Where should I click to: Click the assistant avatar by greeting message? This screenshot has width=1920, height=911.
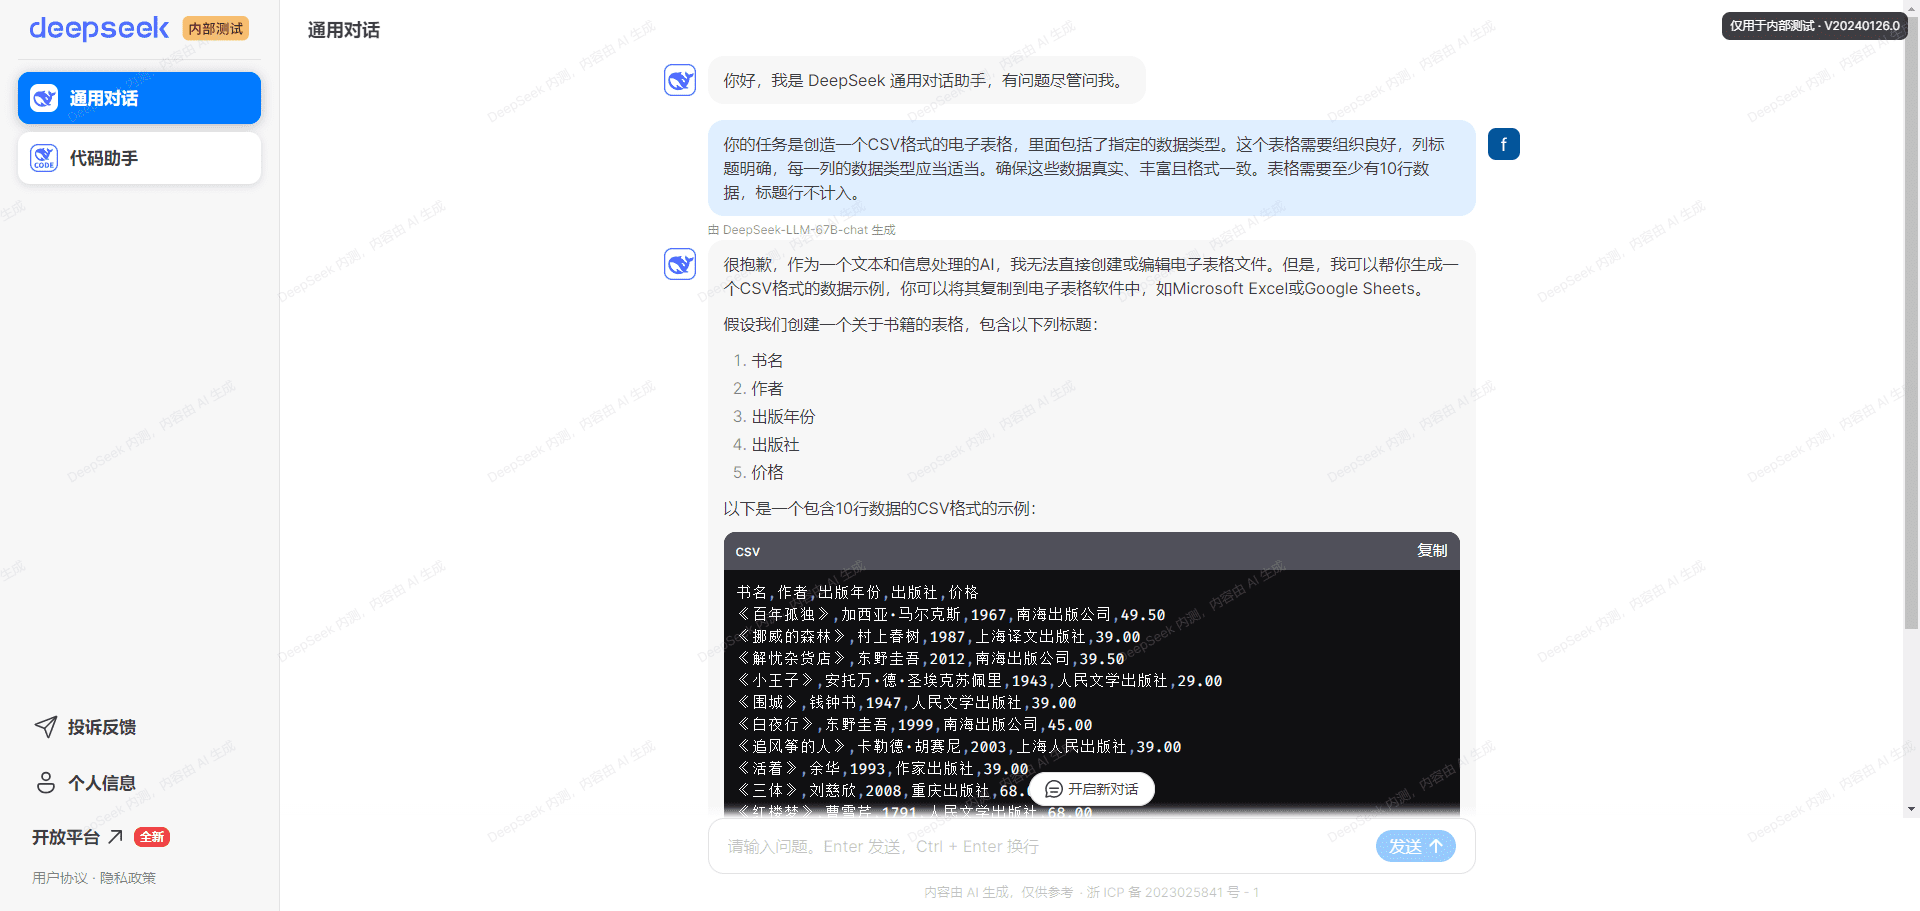click(680, 80)
